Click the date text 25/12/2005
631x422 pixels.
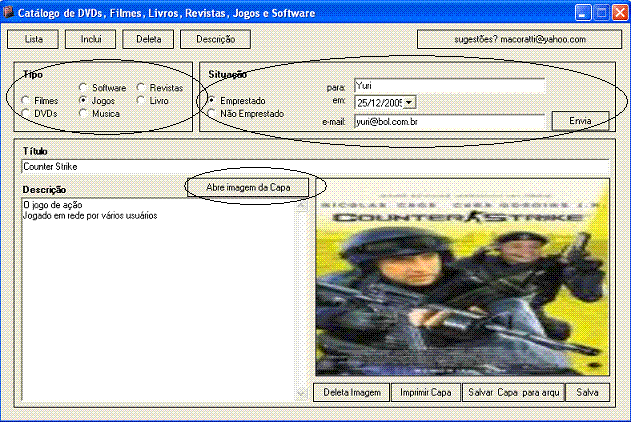pyautogui.click(x=379, y=103)
